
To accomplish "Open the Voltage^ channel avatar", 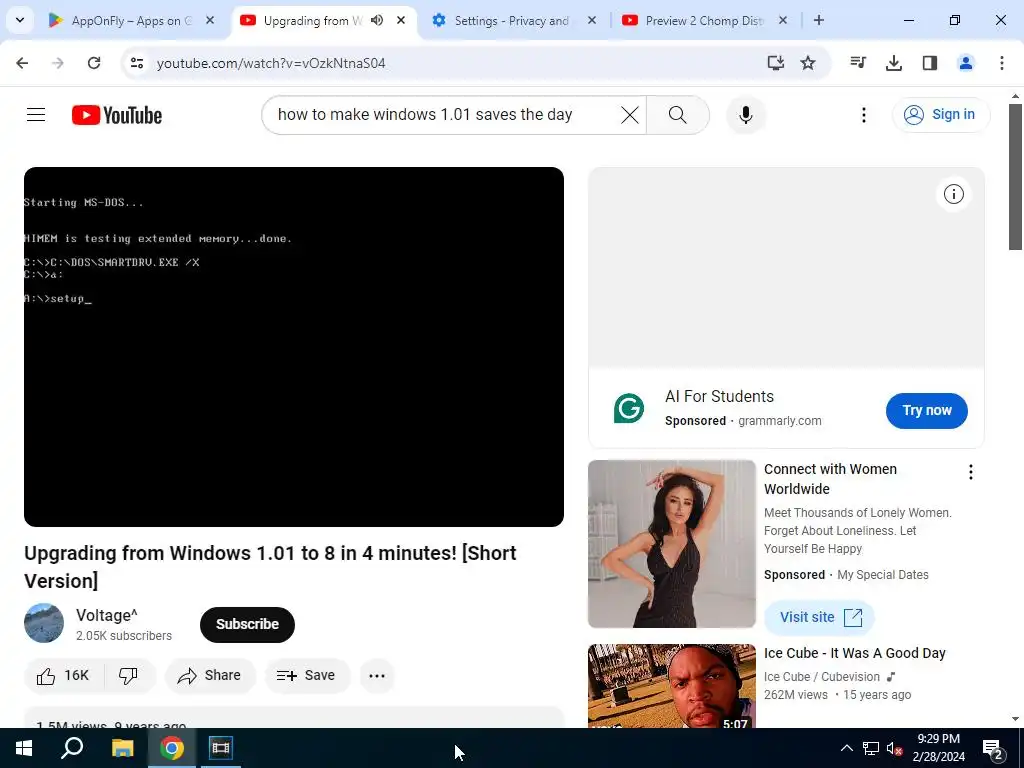I will pyautogui.click(x=44, y=623).
